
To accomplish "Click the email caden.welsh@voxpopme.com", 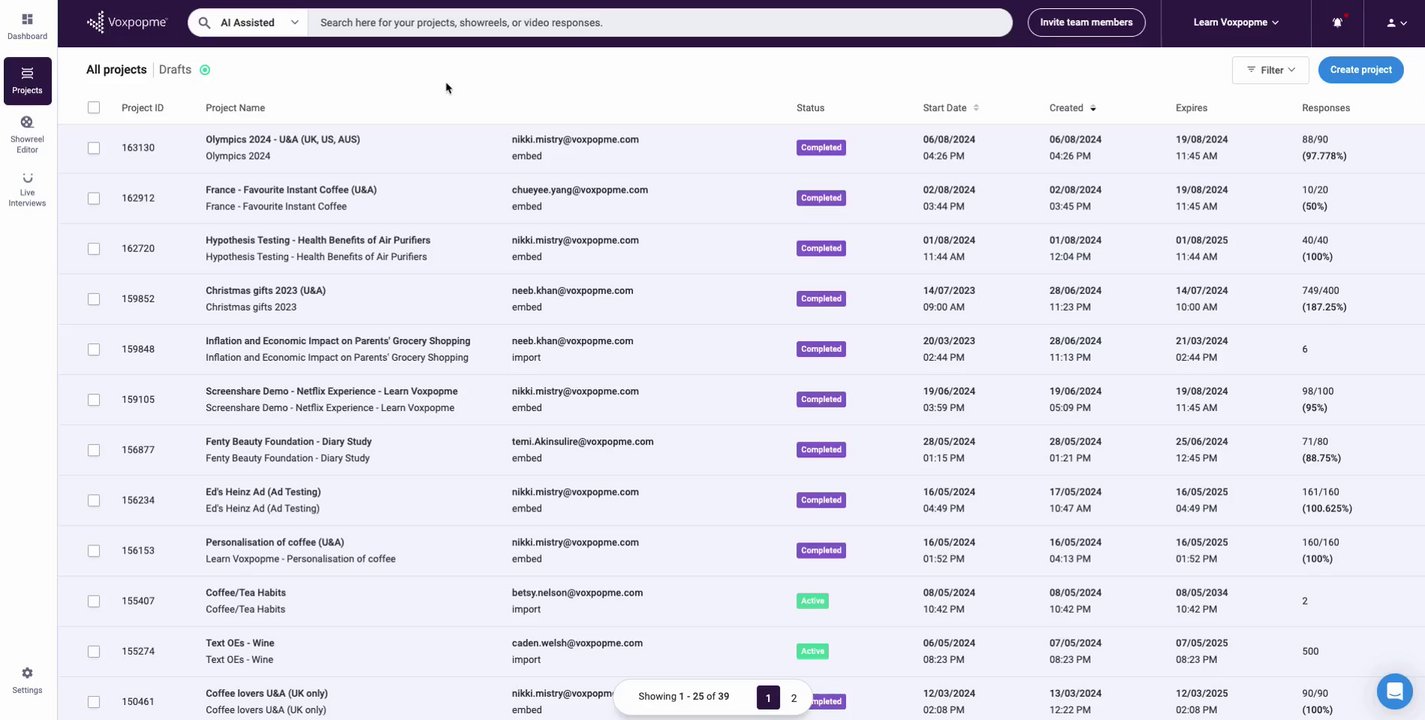I will 577,643.
